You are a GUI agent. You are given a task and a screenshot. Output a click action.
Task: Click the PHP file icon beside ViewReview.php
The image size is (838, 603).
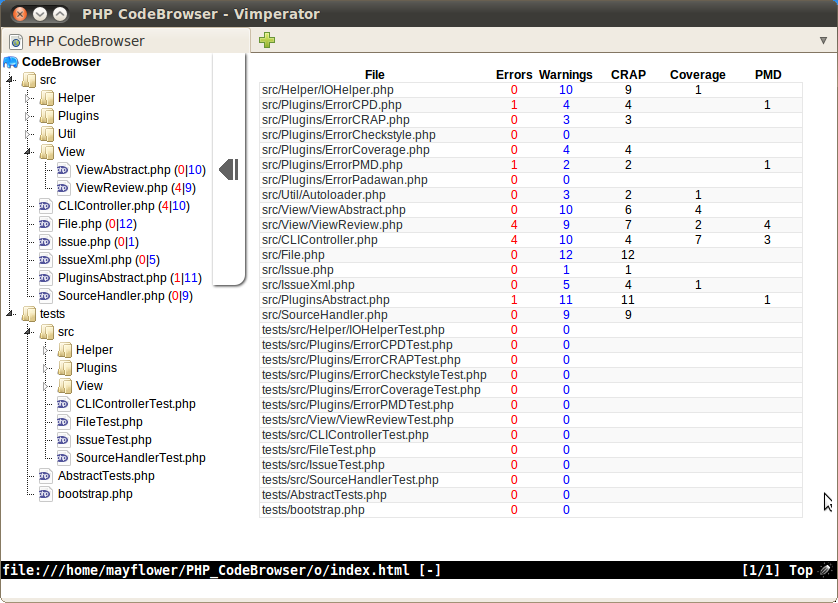click(63, 188)
